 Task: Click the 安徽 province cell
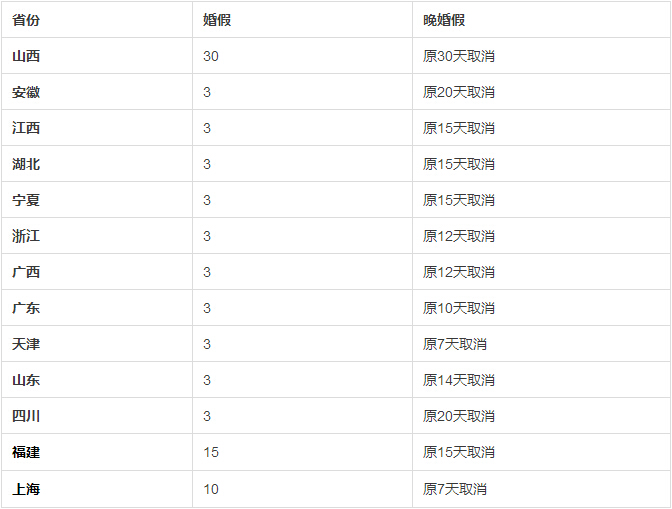pos(26,92)
